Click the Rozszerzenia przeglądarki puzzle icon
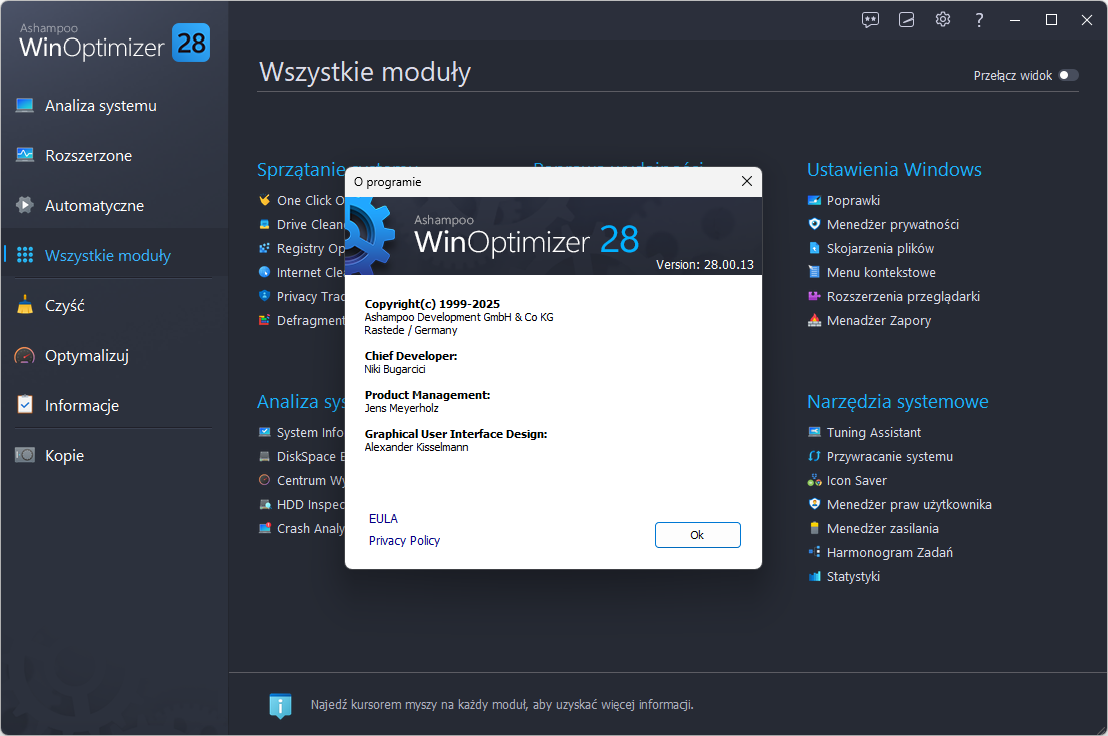 point(814,296)
